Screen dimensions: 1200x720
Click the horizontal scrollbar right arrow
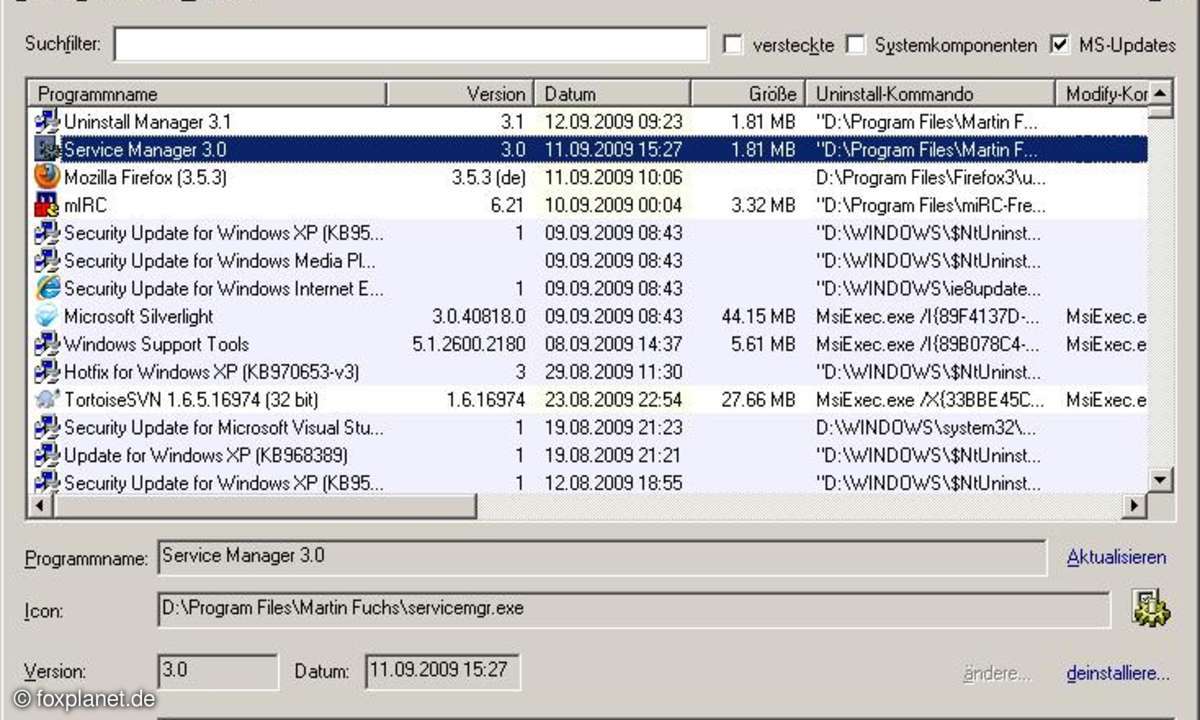(1135, 506)
